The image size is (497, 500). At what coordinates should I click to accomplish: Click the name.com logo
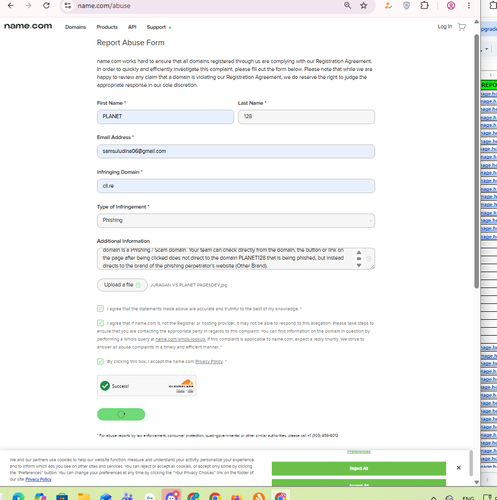(x=28, y=26)
